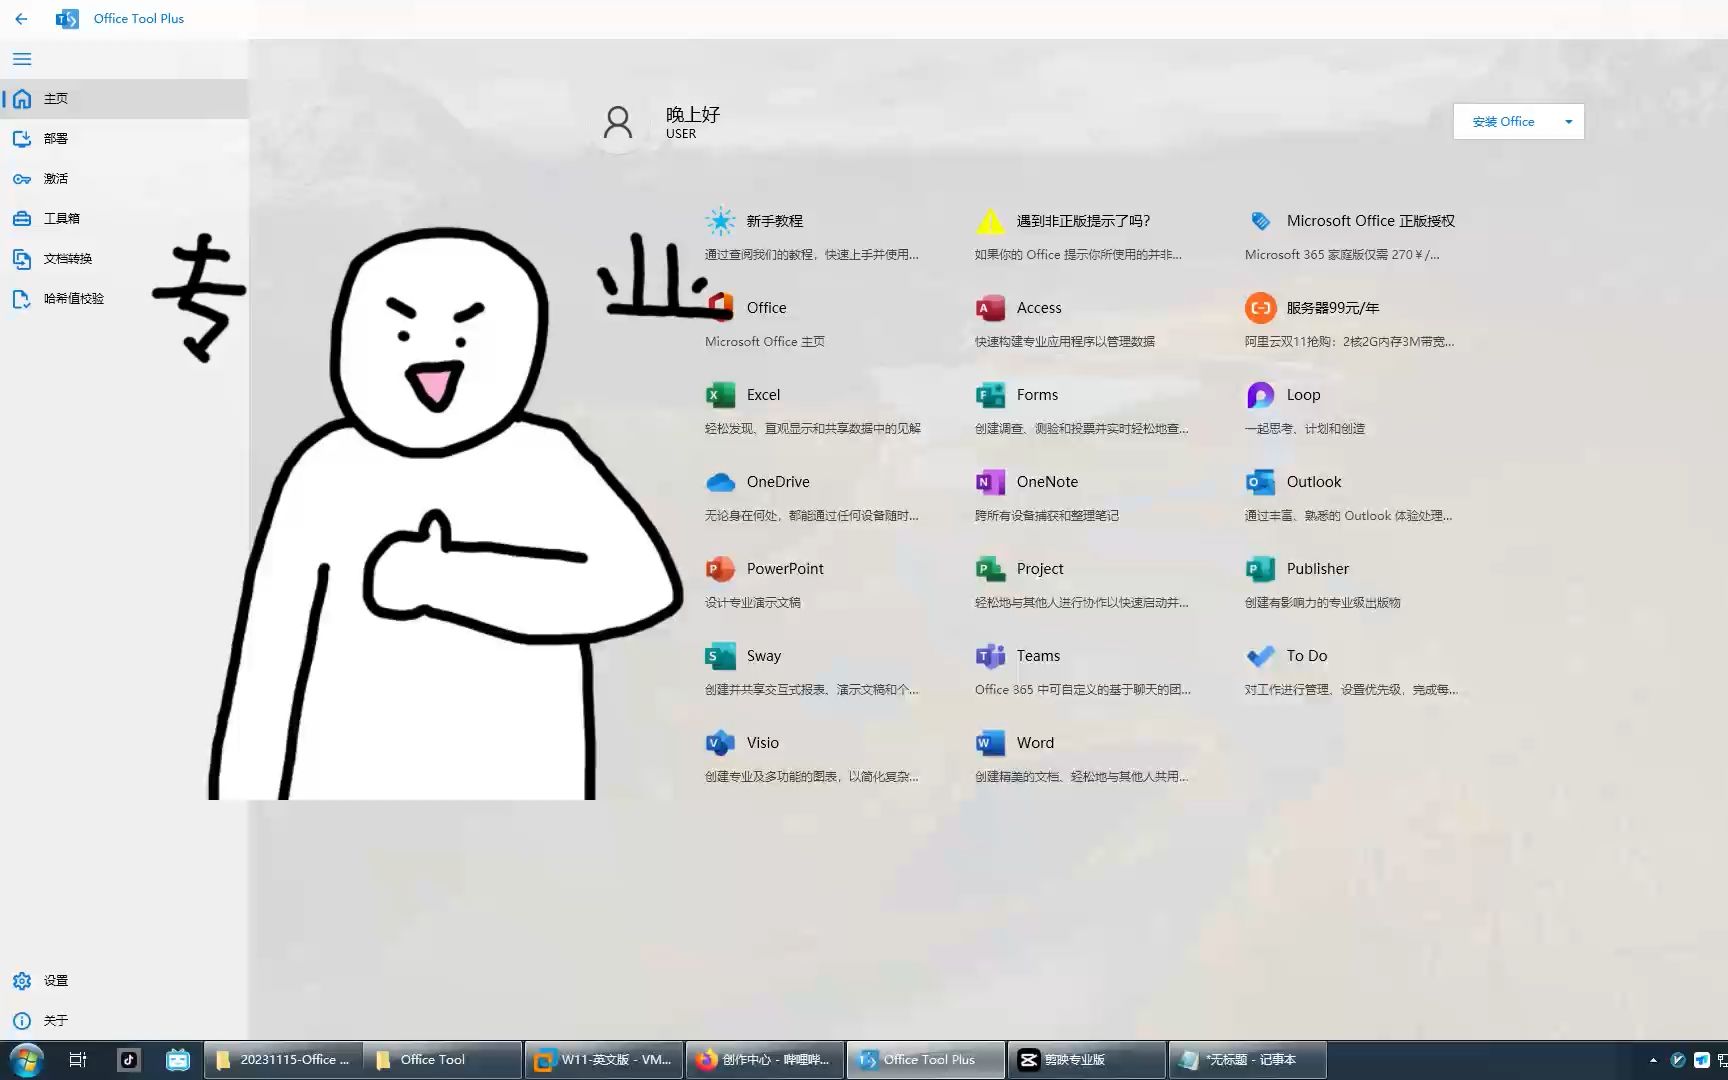Viewport: 1728px width, 1080px height.
Task: Click the yellow warning 遇到非正版提示了吗 icon
Action: (x=990, y=221)
